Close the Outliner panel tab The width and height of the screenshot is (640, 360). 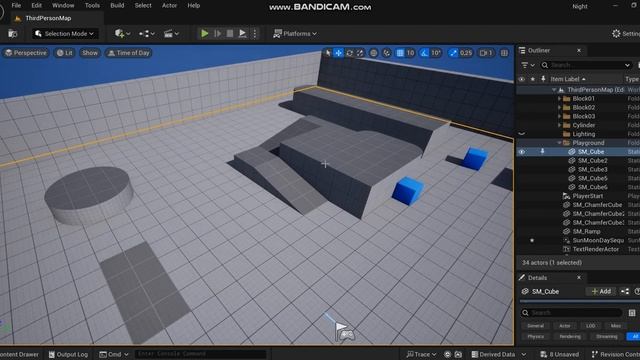(579, 50)
